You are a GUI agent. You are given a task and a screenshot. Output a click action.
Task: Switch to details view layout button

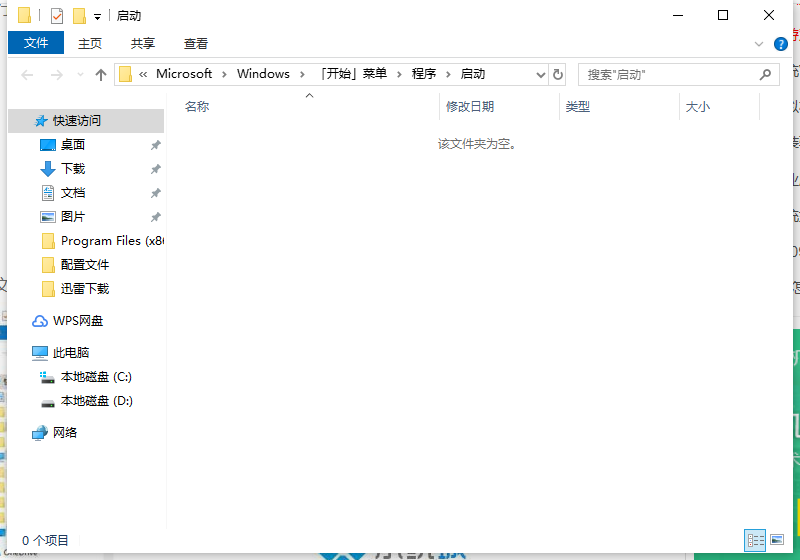pyautogui.click(x=755, y=540)
